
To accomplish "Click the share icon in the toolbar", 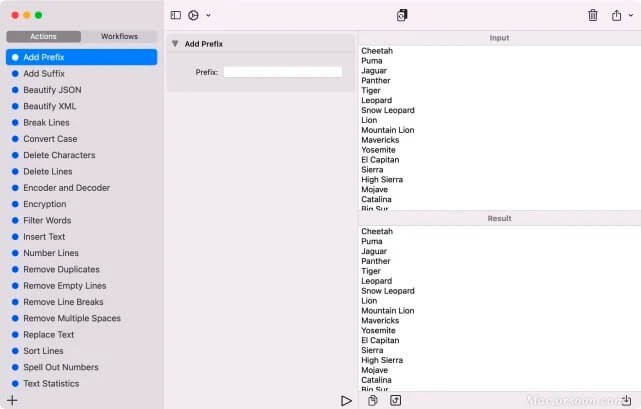I will [616, 16].
